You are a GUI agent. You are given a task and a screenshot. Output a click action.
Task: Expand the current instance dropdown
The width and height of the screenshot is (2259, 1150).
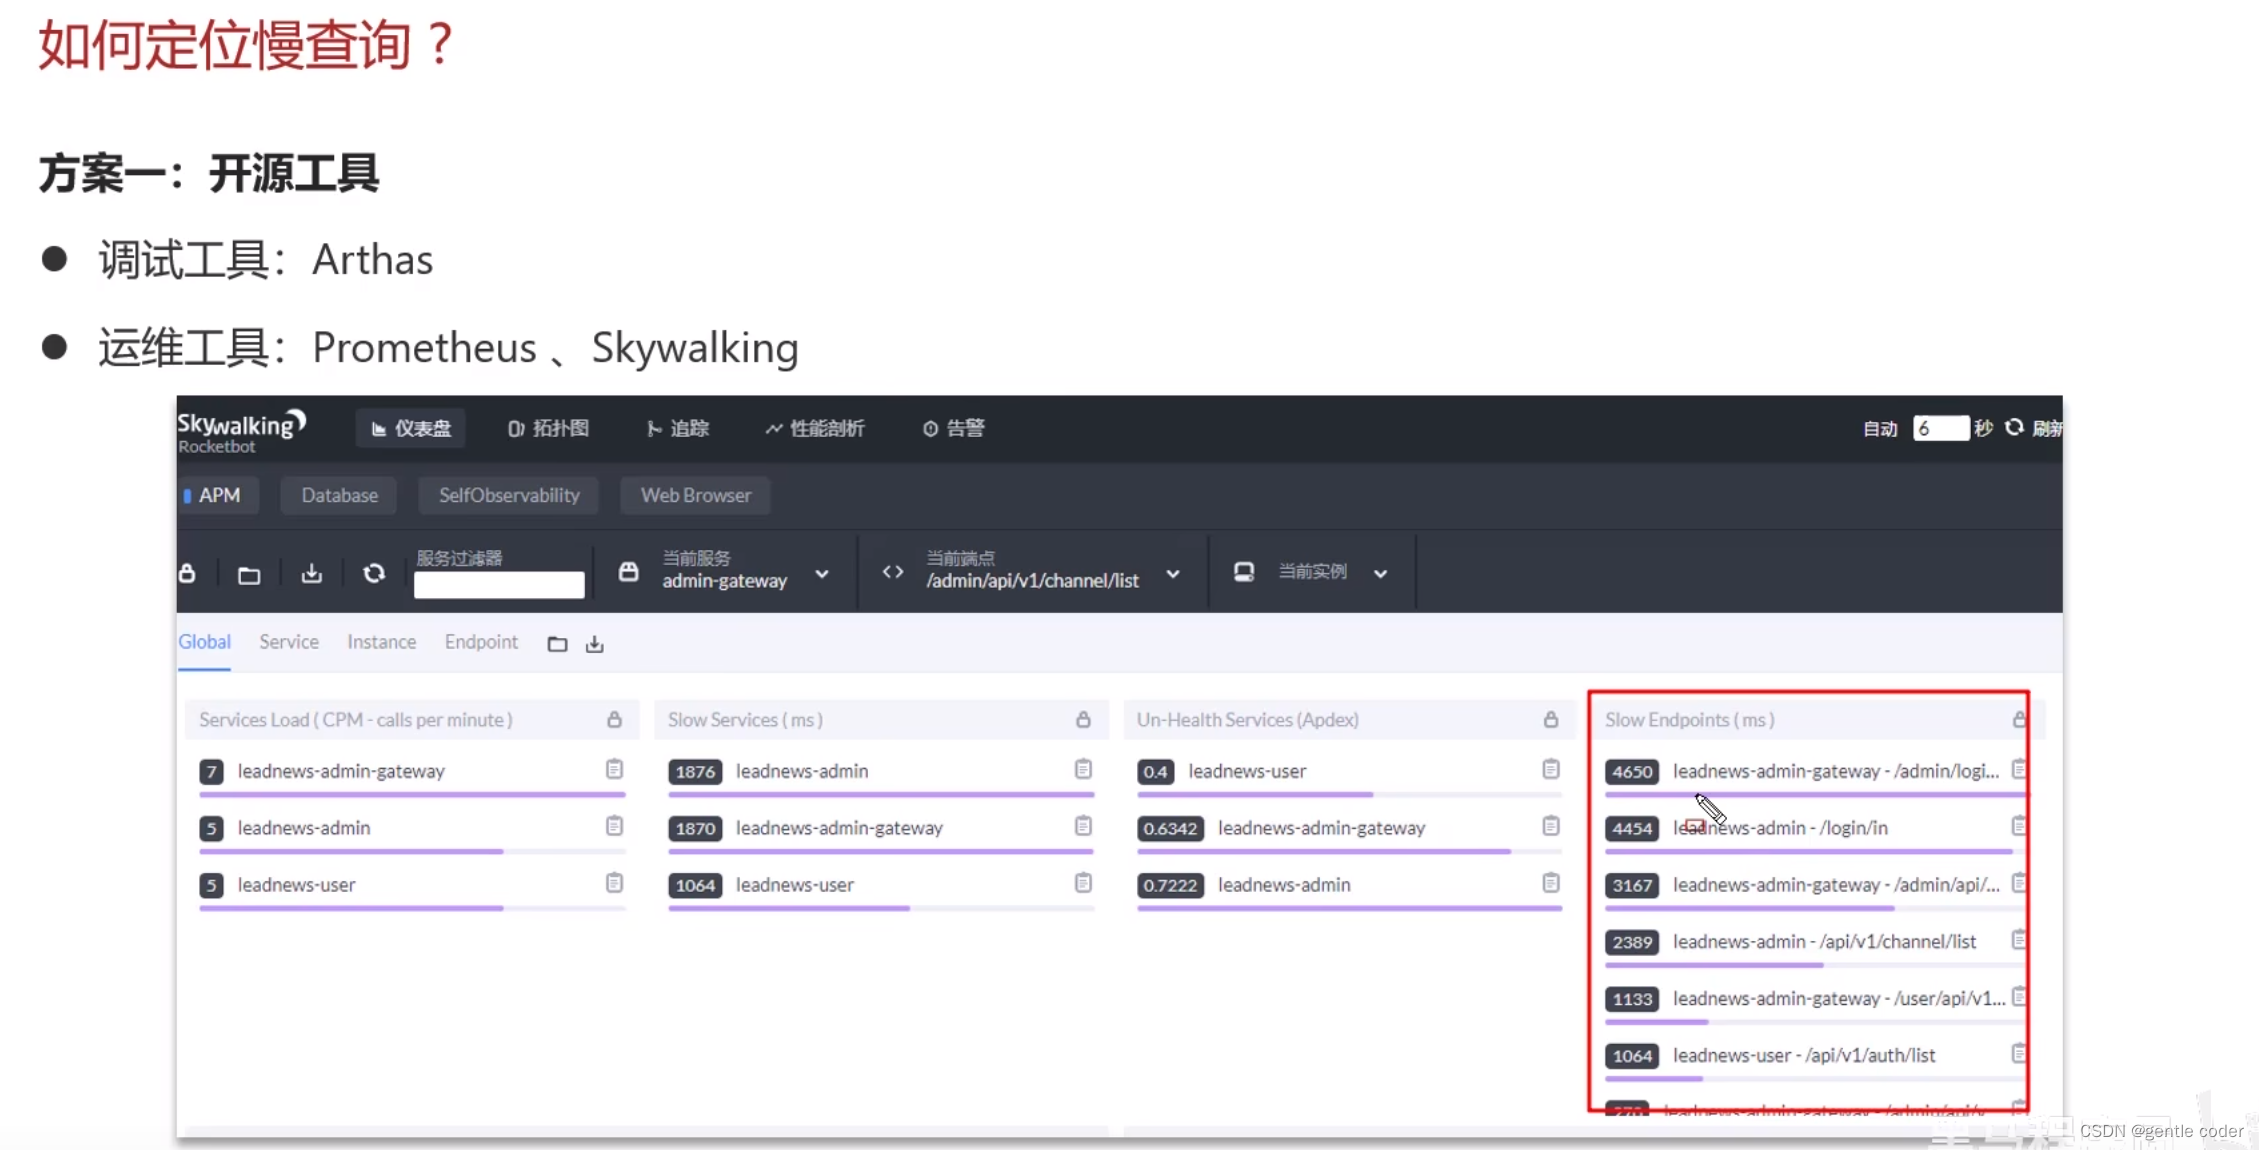click(1380, 574)
